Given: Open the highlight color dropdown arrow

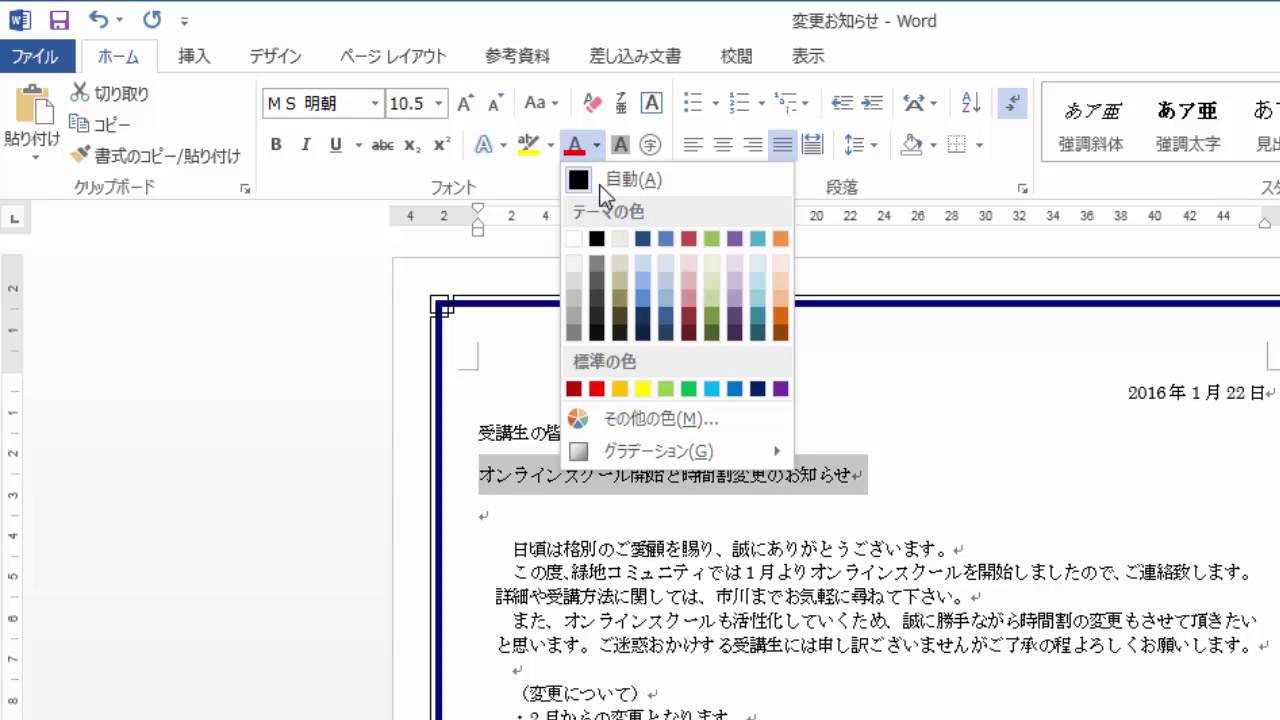Looking at the screenshot, I should [x=551, y=146].
